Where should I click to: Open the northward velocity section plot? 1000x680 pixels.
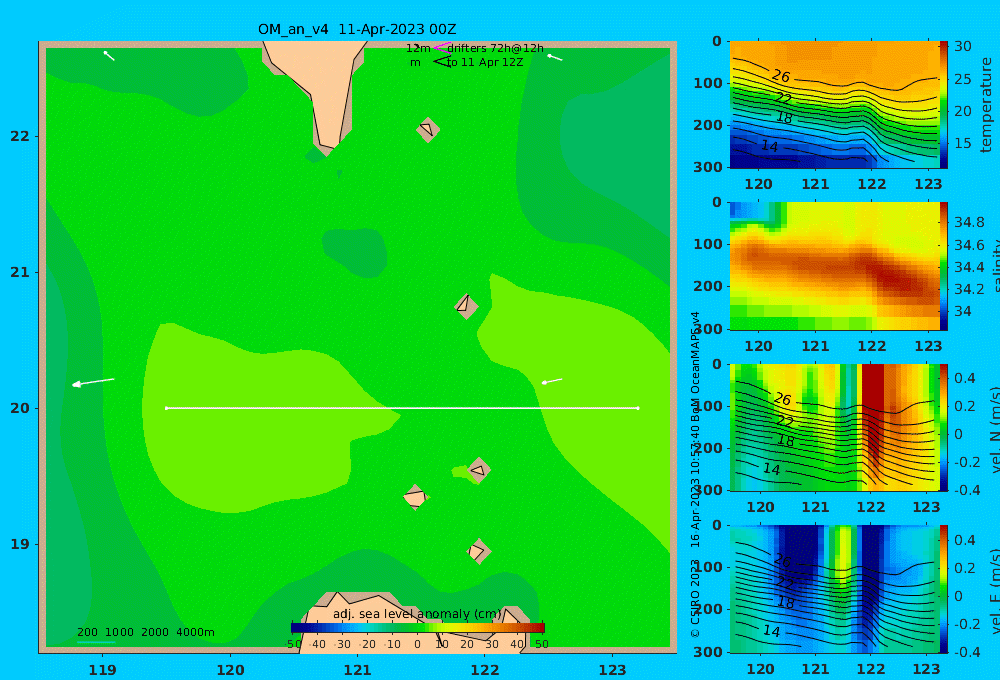(x=834, y=427)
